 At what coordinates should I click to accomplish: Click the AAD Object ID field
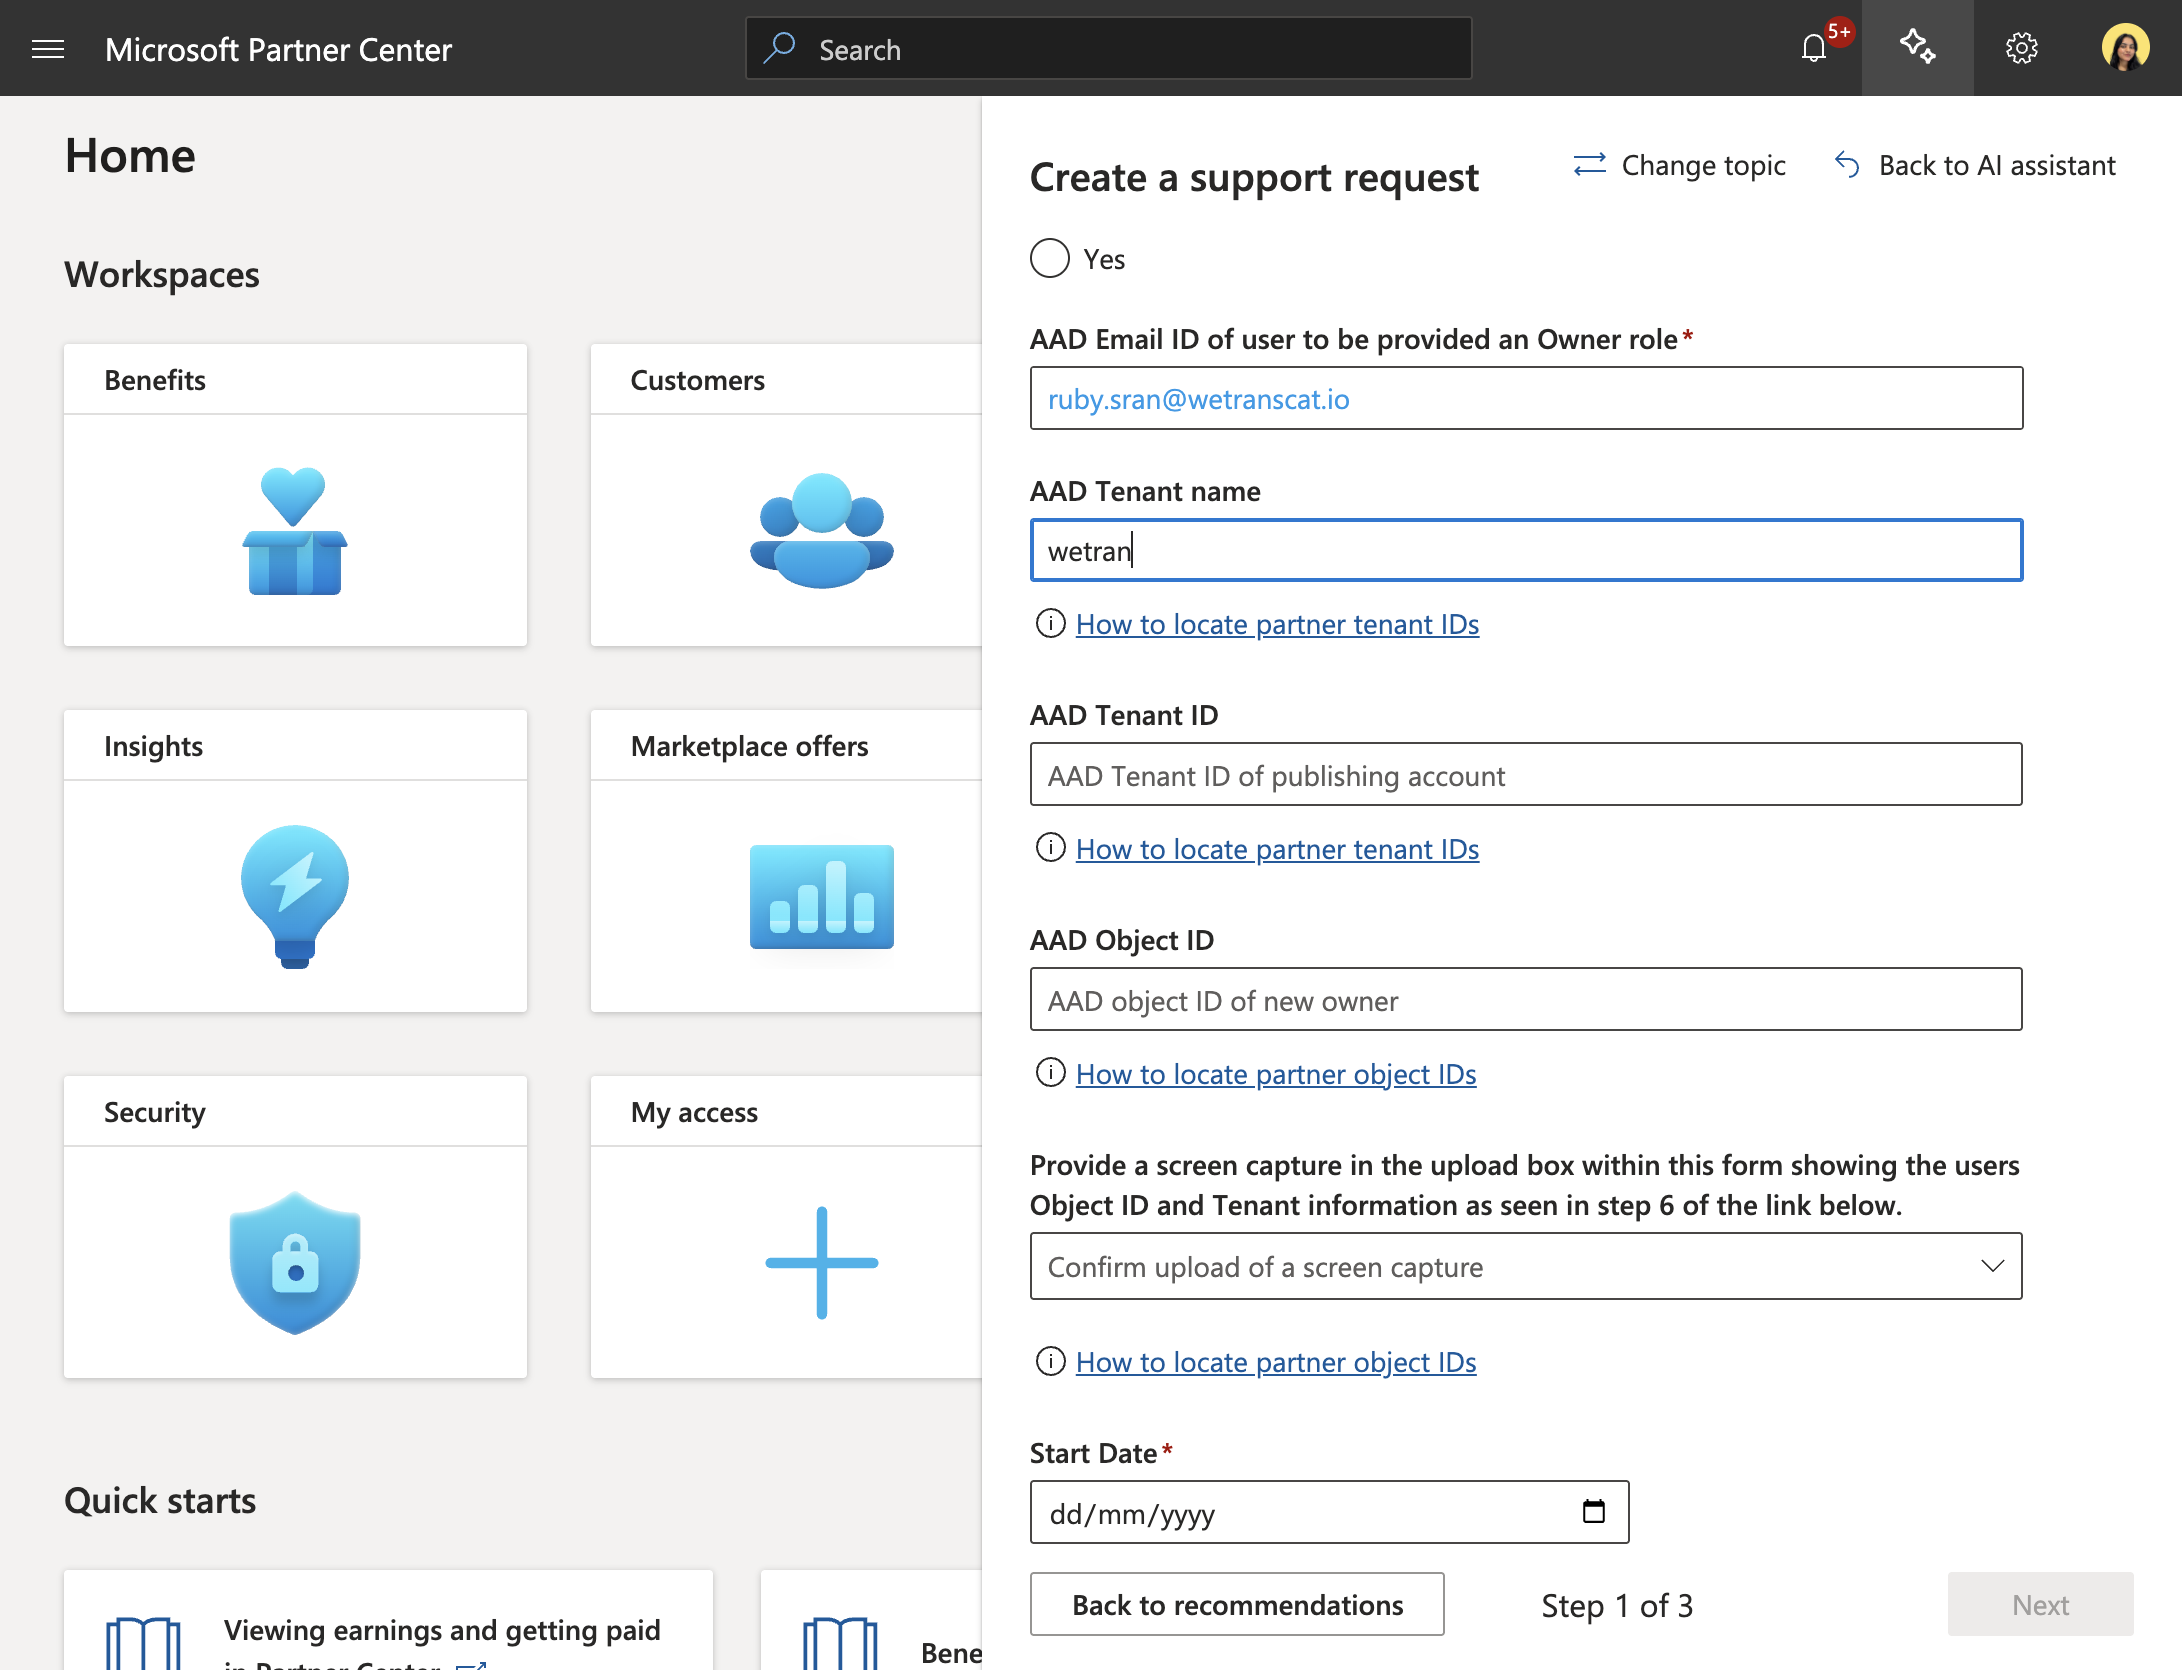pos(1526,999)
